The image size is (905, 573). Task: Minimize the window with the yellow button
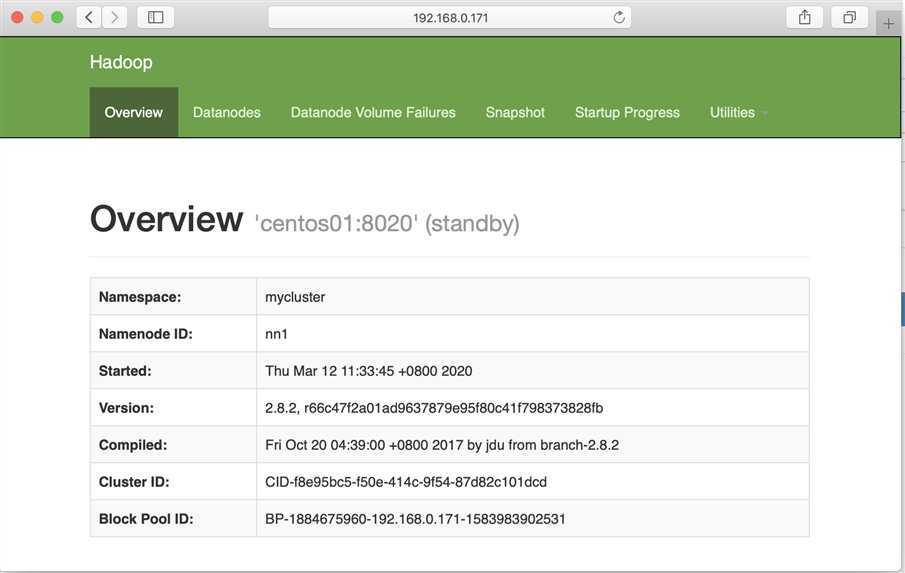click(x=38, y=17)
